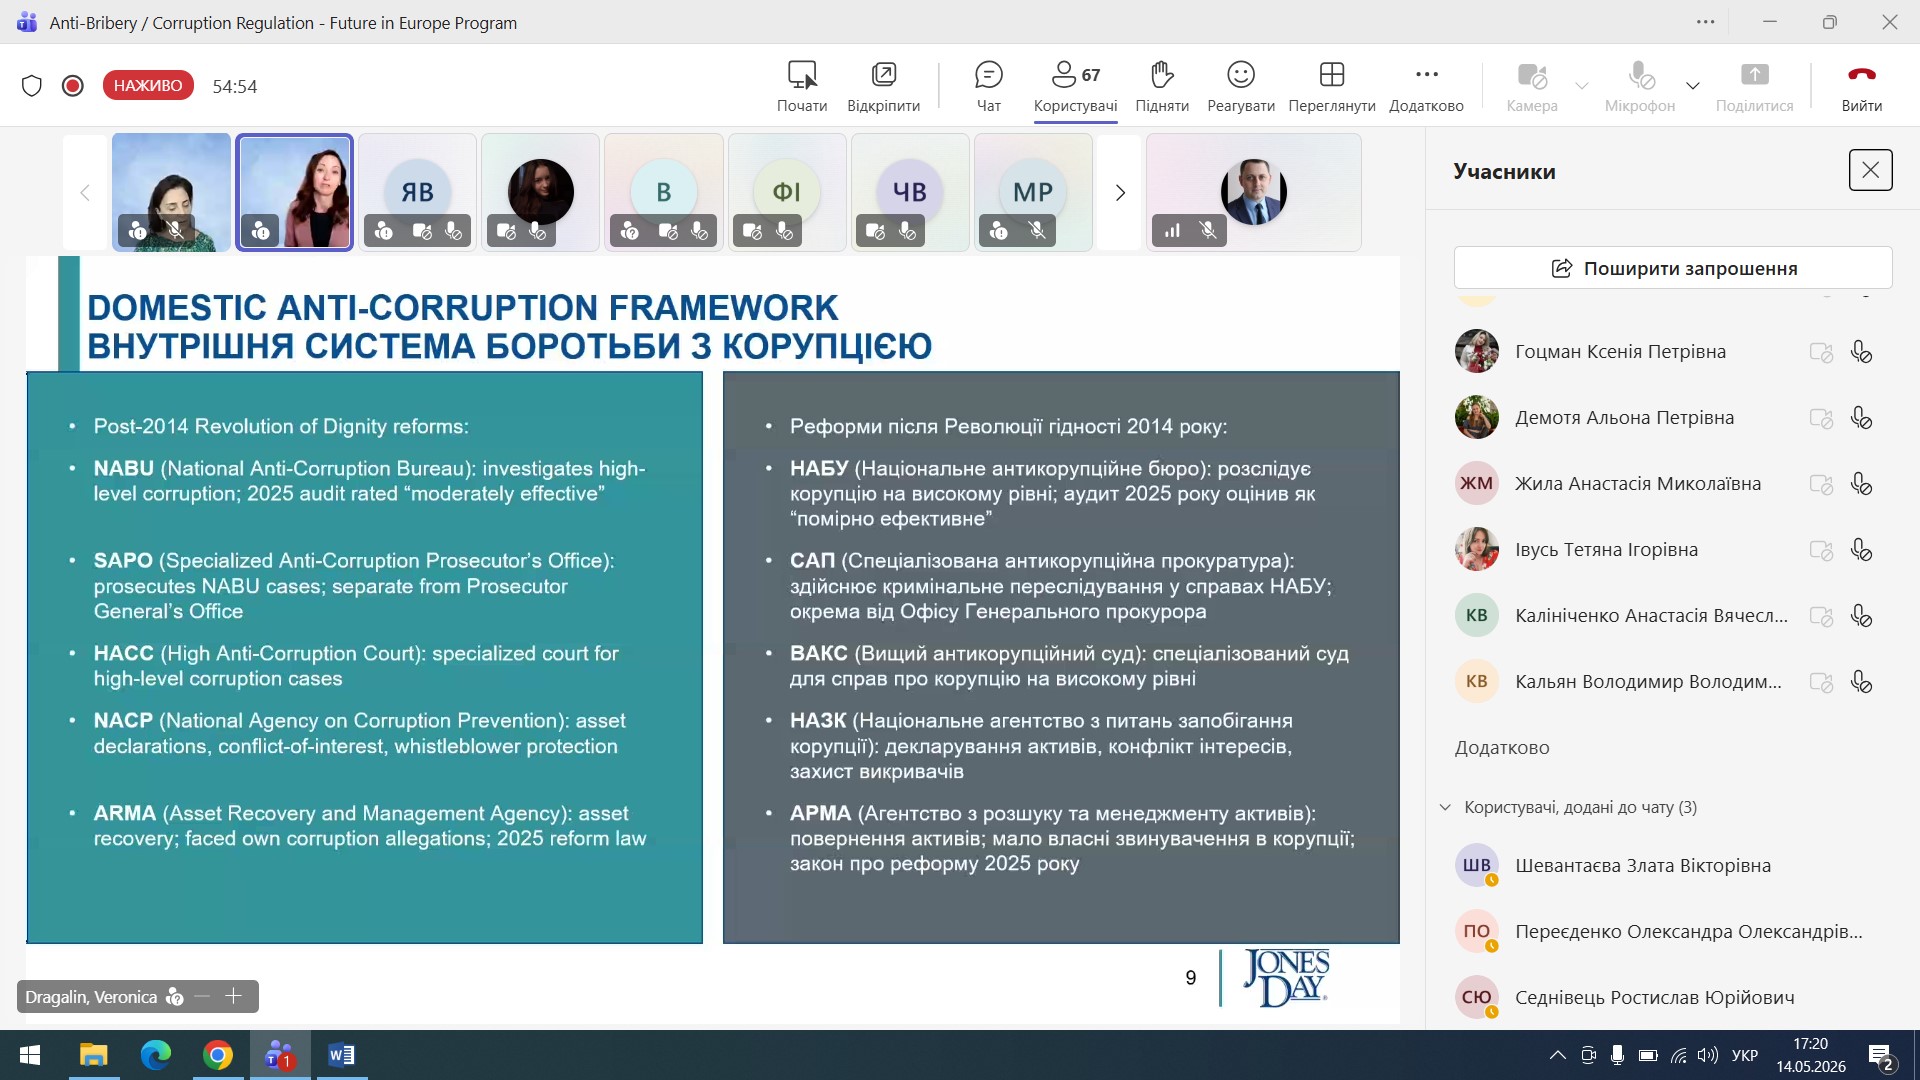Expand the camera options dropdown arrow
Viewport: 1920px width, 1080px height.
pos(1582,86)
